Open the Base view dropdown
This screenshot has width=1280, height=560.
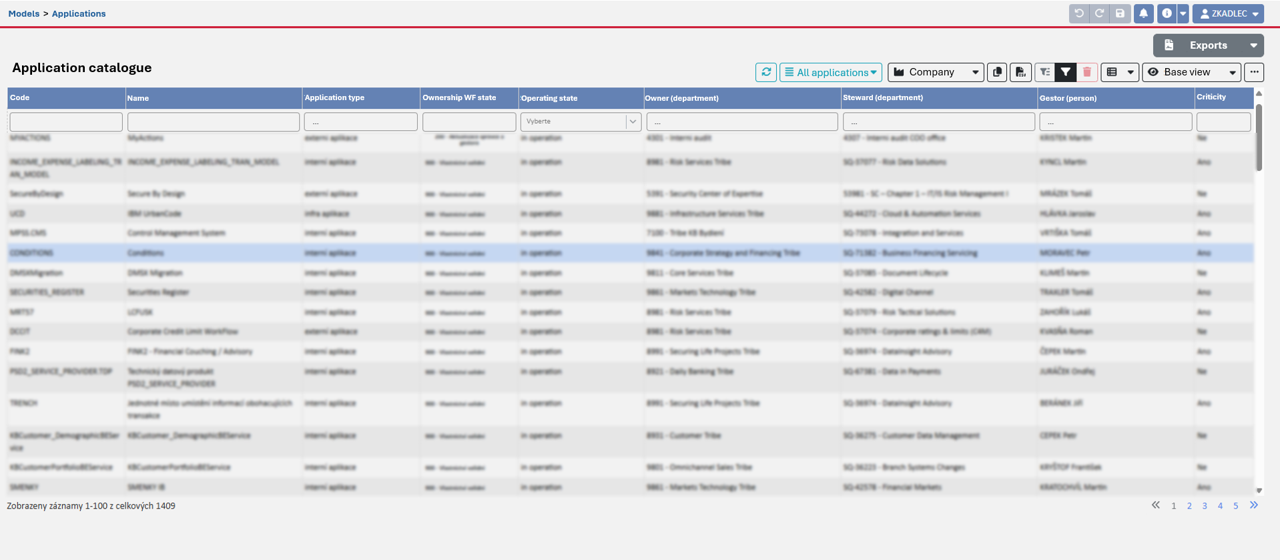pyautogui.click(x=1192, y=72)
